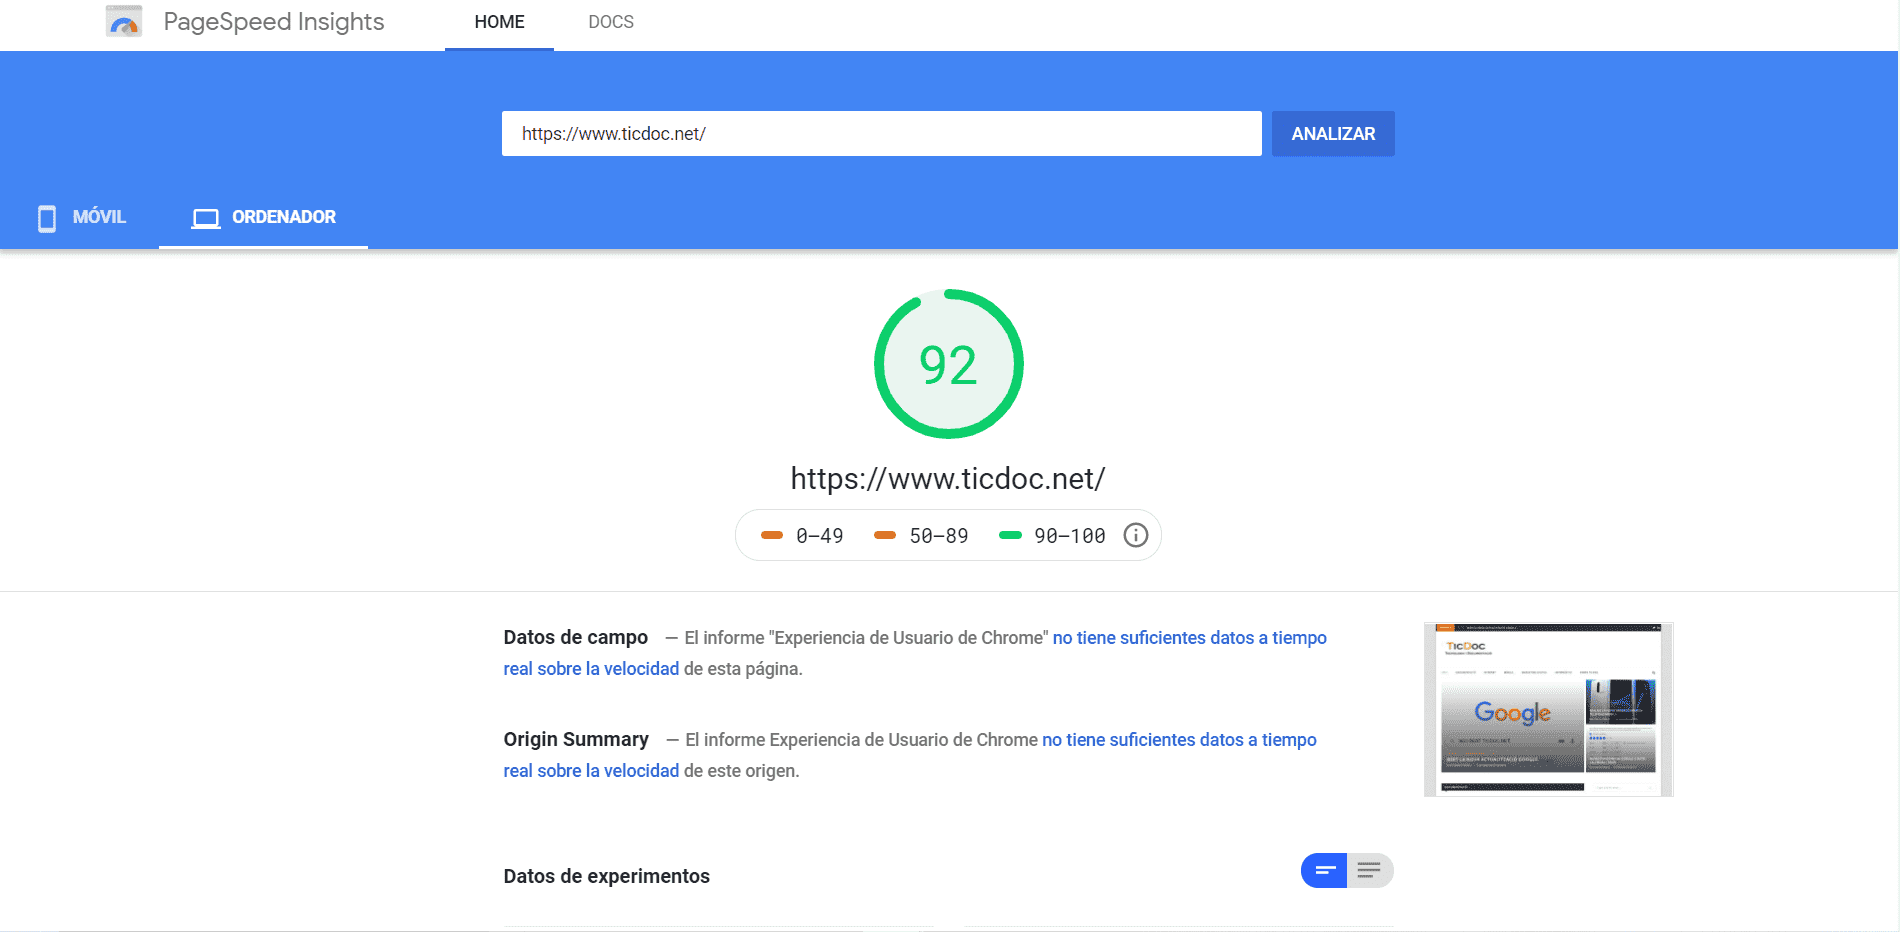Select the MÓVIL tab label
This screenshot has height=932, width=1900.
click(x=99, y=217)
